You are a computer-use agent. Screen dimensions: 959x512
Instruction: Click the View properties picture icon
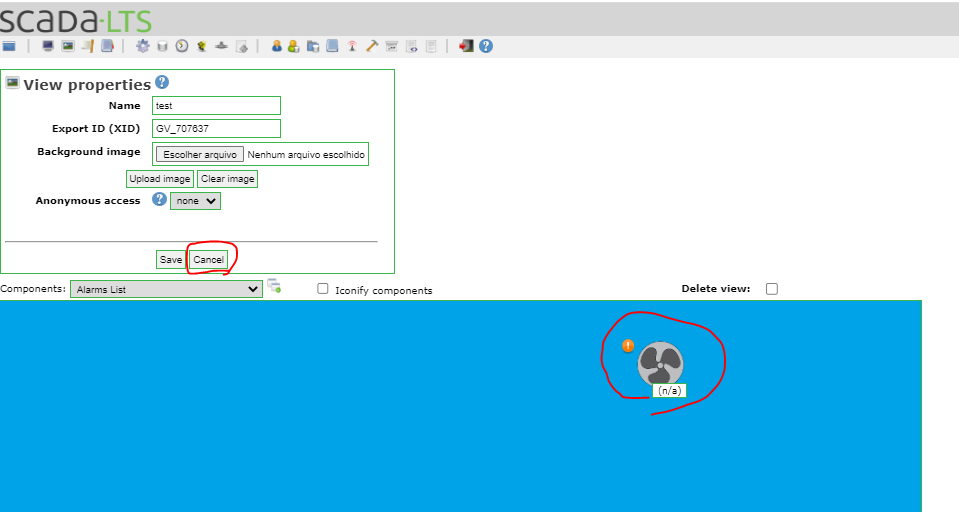coord(12,83)
